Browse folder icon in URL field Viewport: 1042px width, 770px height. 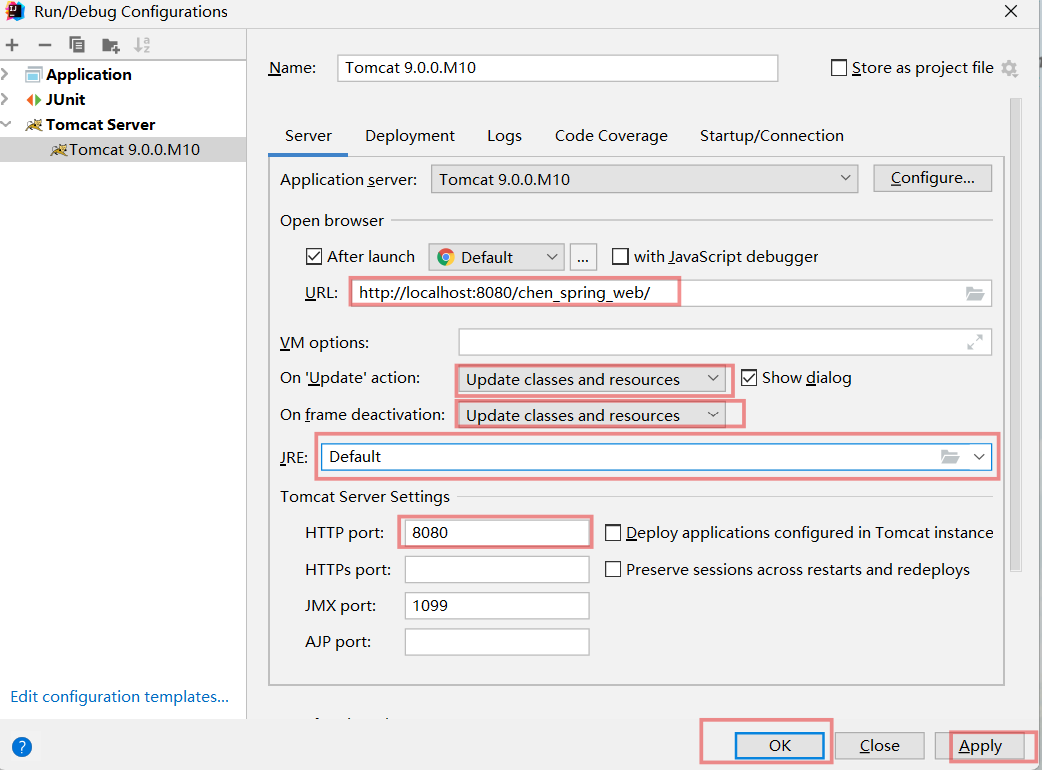[975, 294]
